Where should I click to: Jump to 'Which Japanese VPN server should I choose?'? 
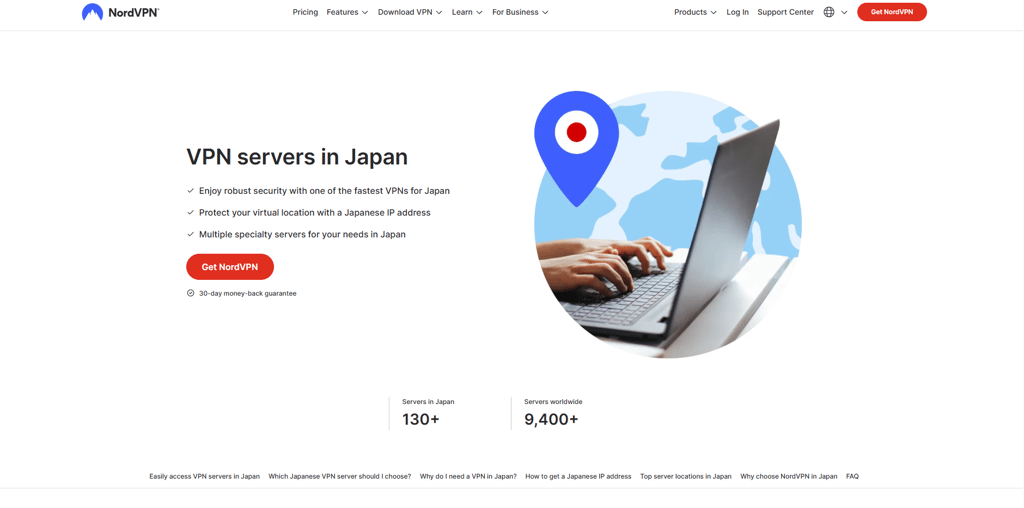click(x=340, y=476)
